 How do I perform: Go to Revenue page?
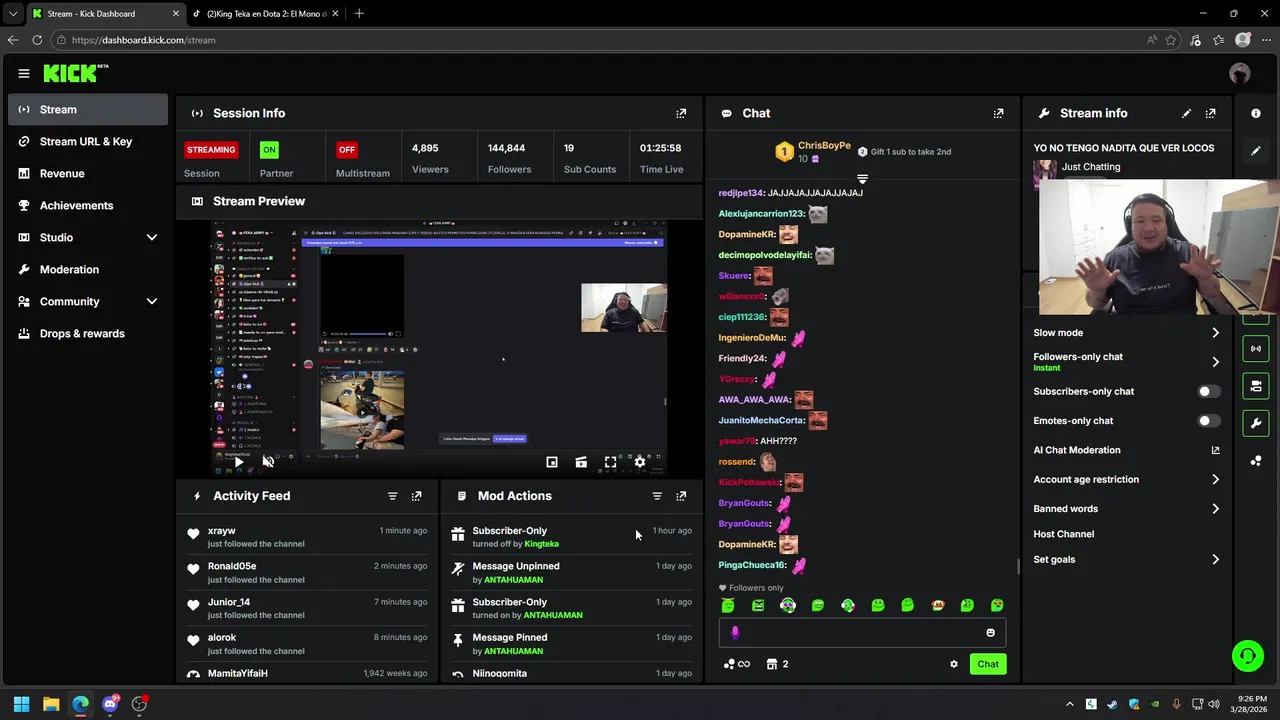pyautogui.click(x=88, y=173)
